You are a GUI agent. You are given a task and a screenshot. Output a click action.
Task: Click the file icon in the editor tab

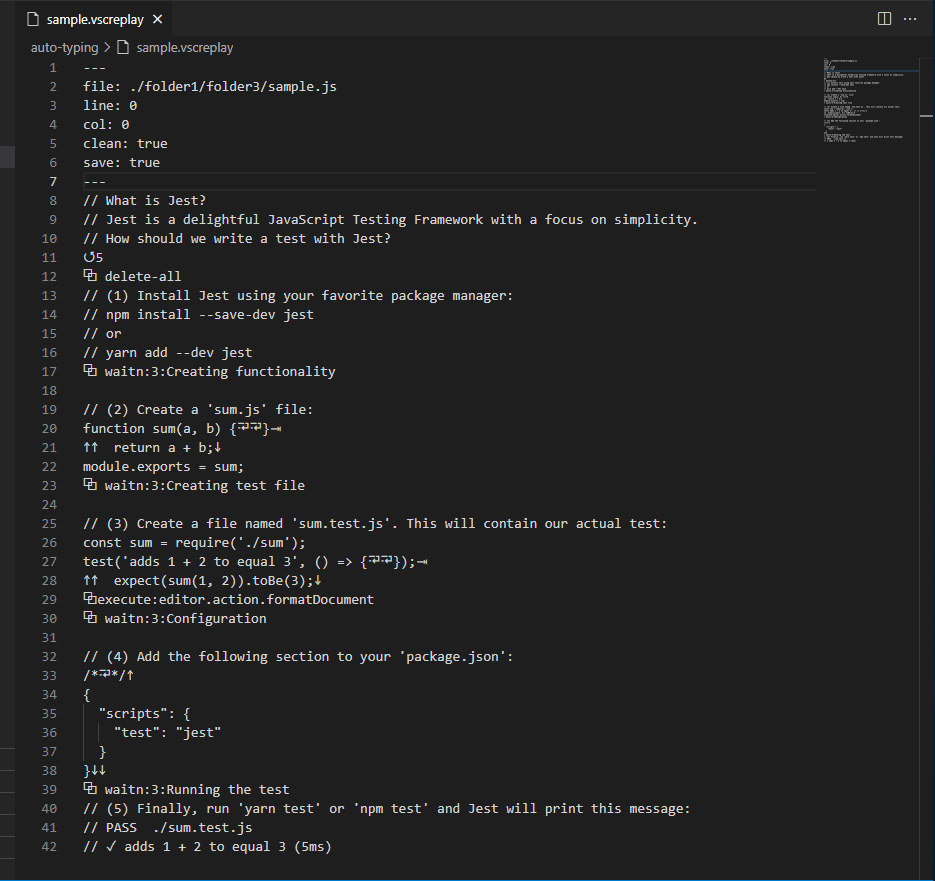[x=33, y=20]
